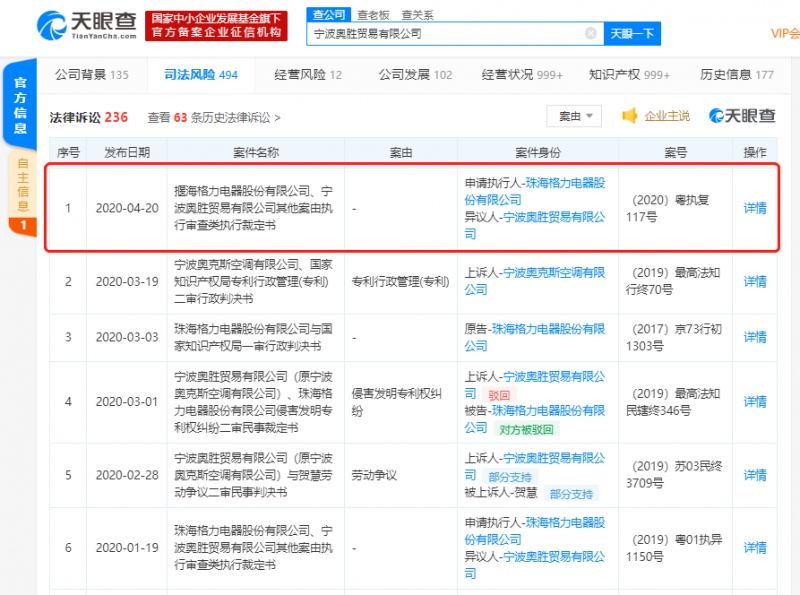The width and height of the screenshot is (800, 595).
Task: Open the 案由 filter dropdown
Action: [x=574, y=116]
